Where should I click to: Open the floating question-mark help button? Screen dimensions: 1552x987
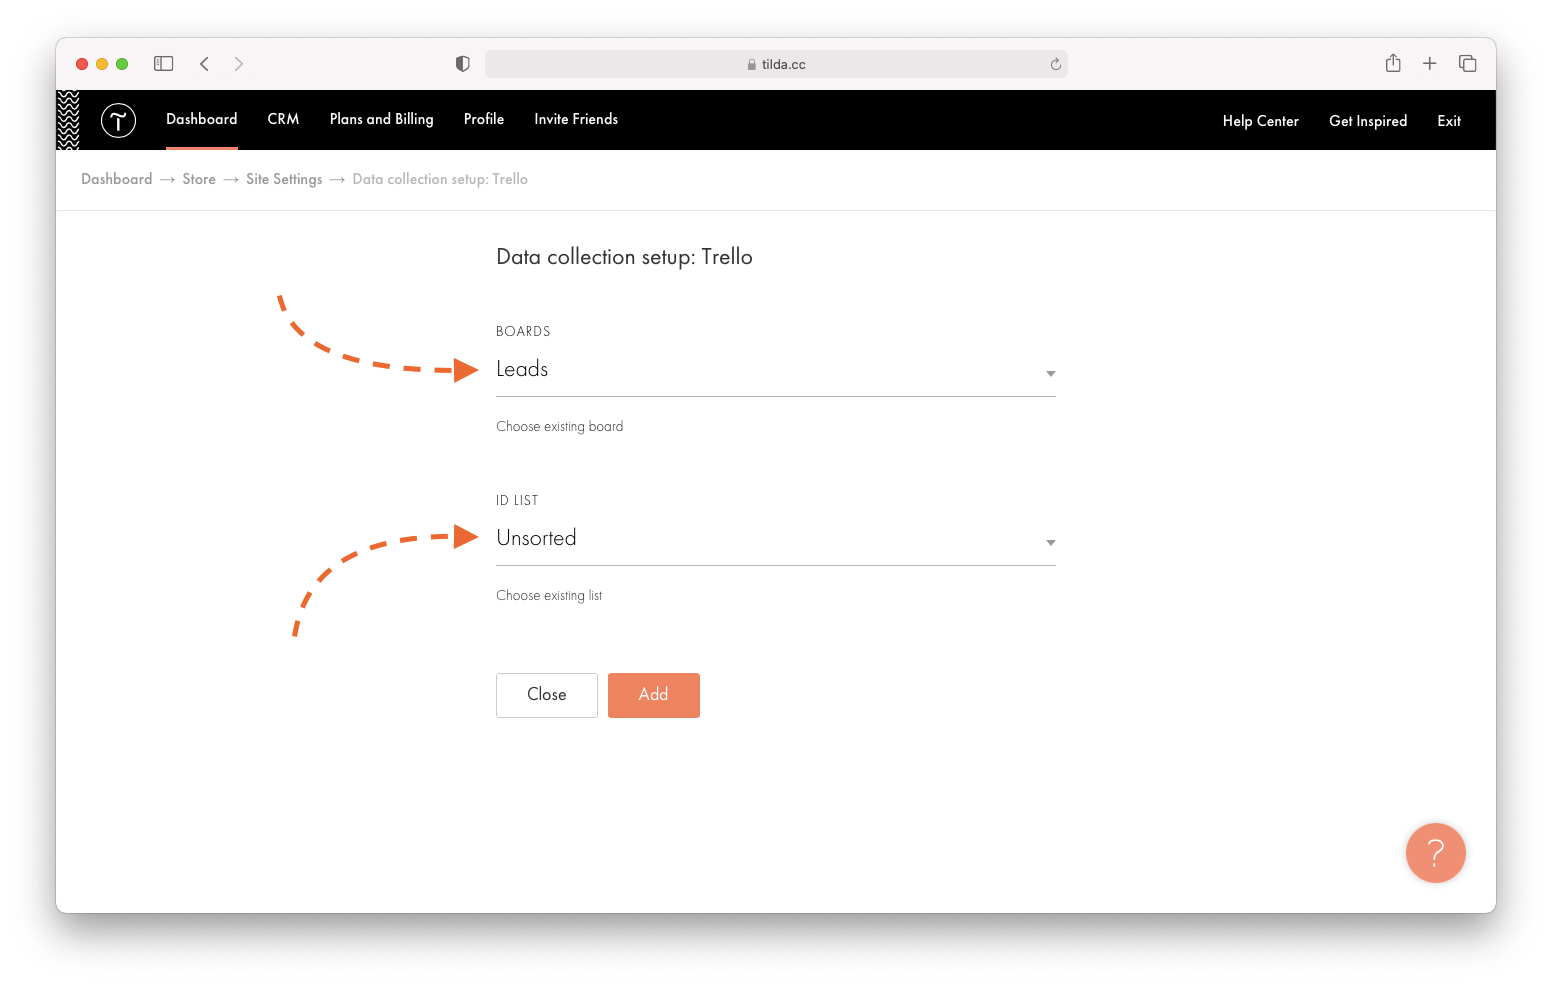[1435, 853]
